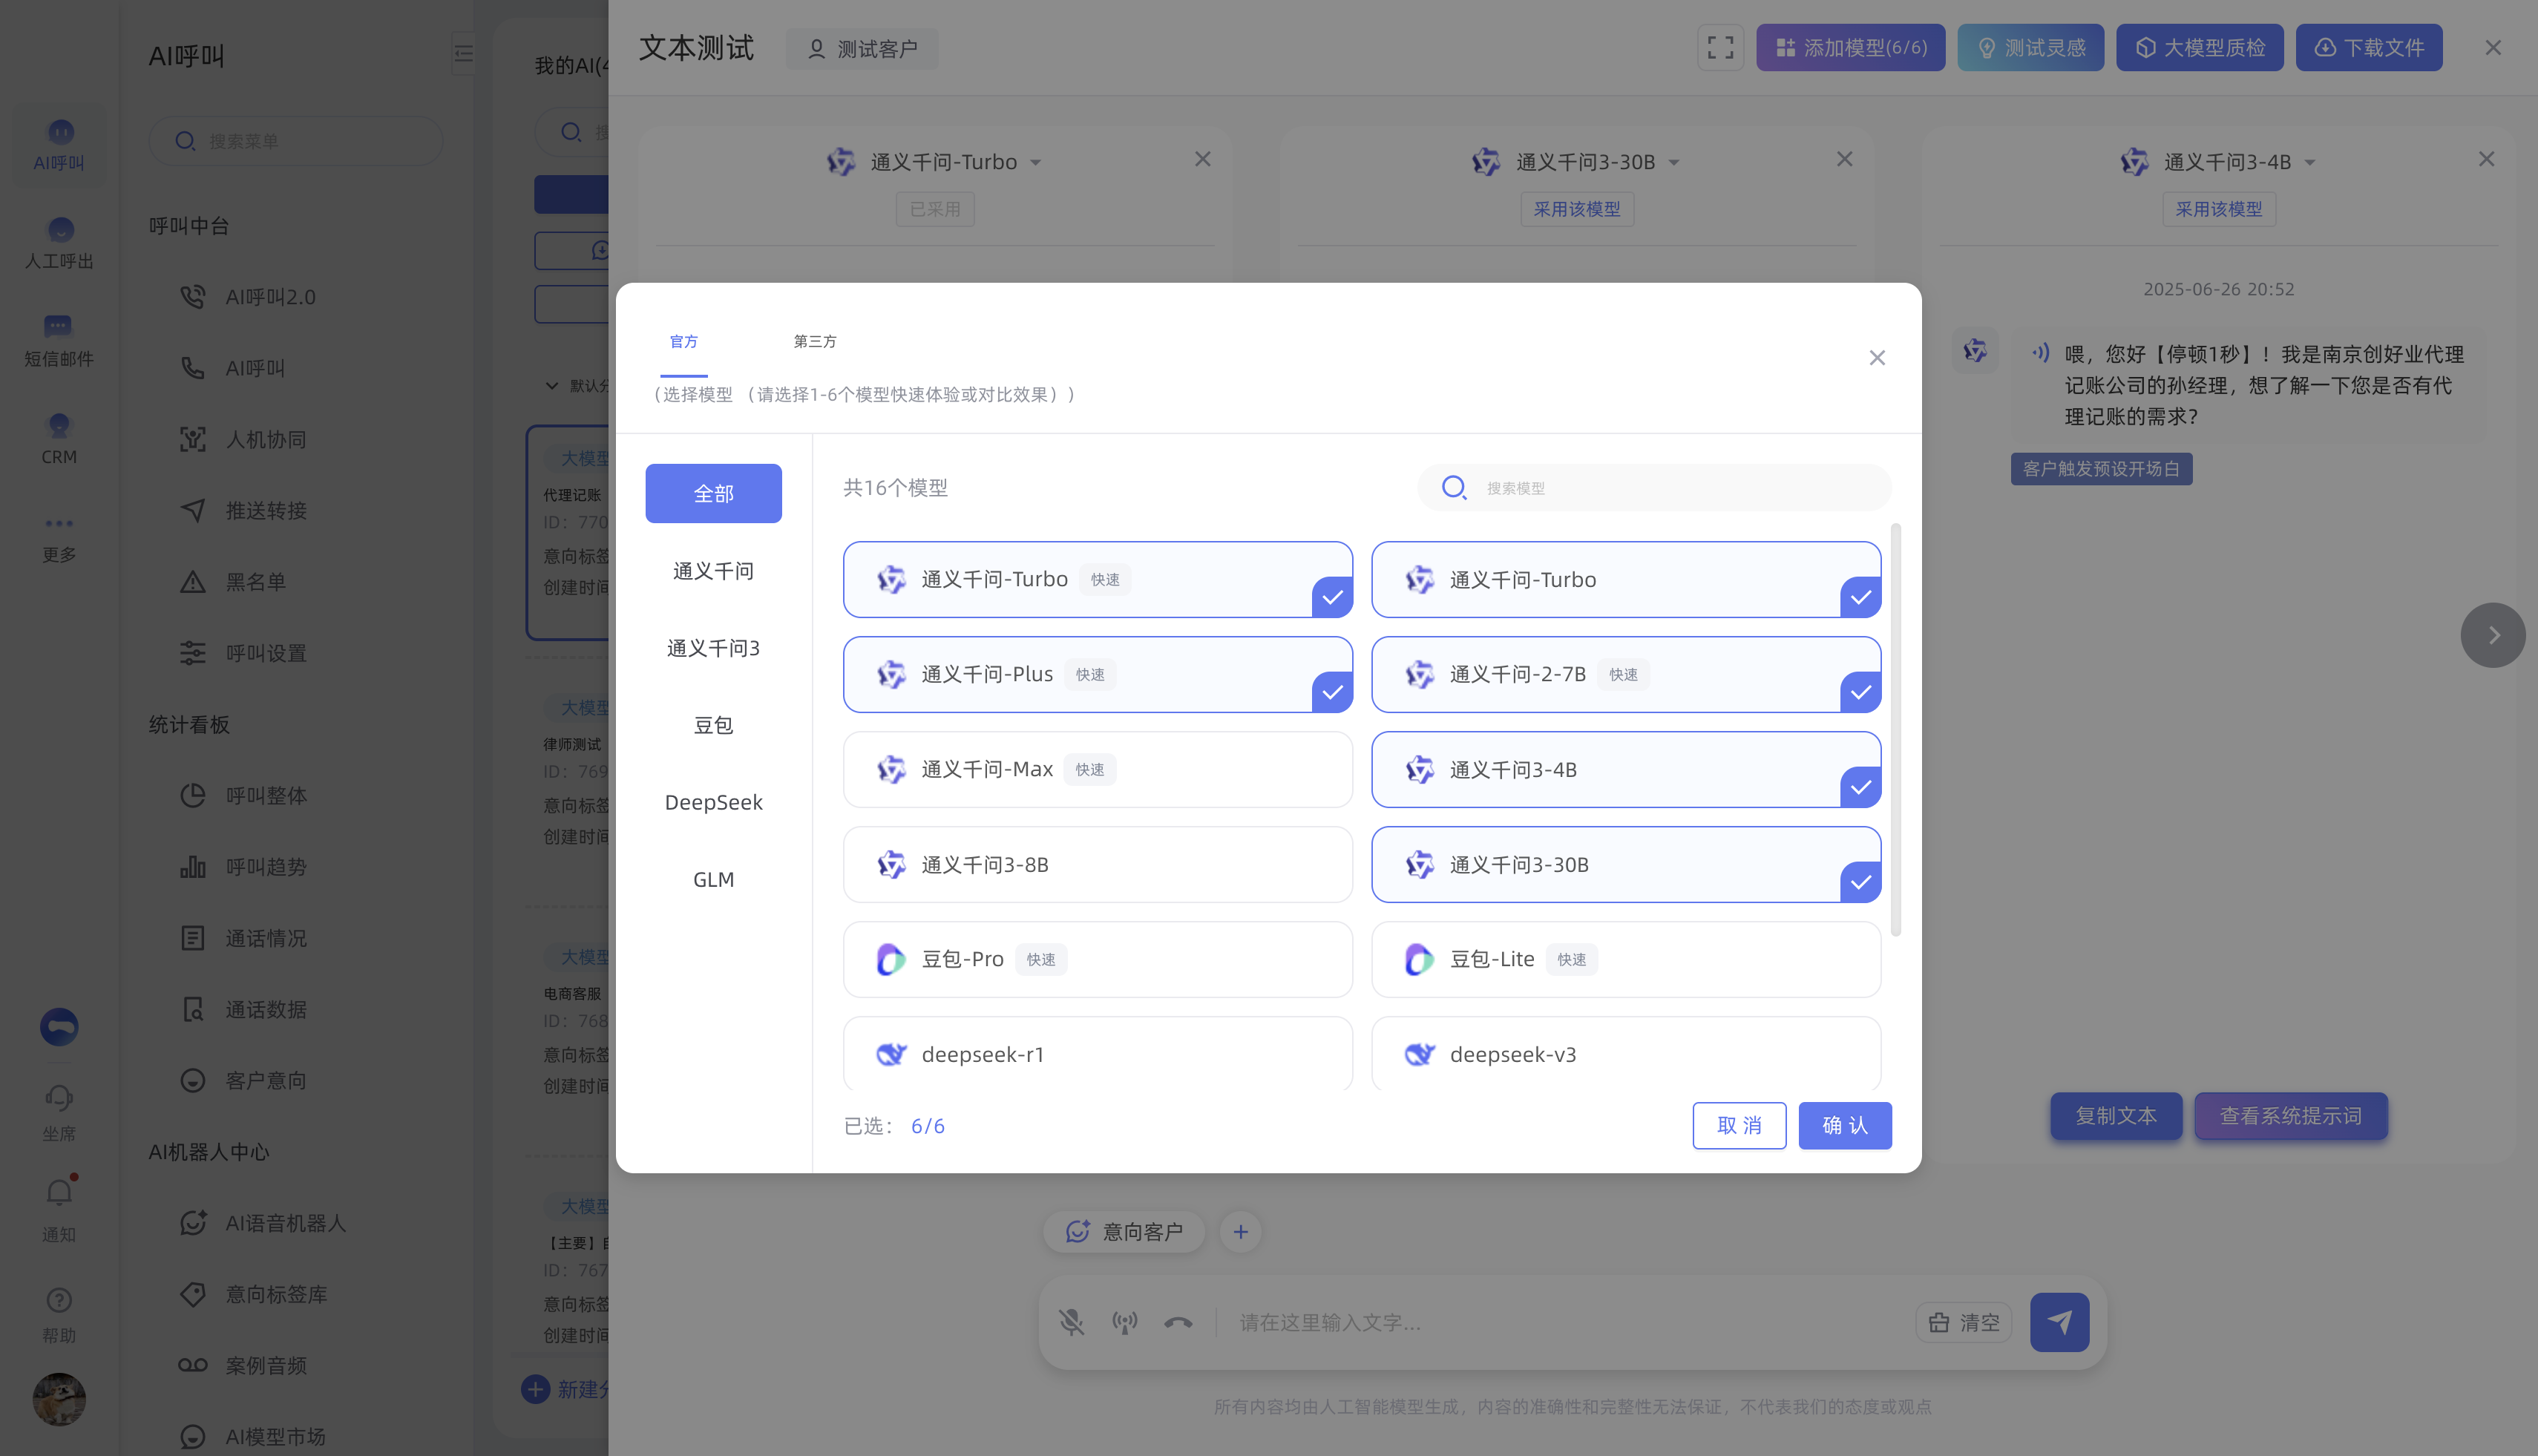Uncheck 通义千问3-4B model card
Screen dimensions: 2538x1456
[x=1625, y=769]
